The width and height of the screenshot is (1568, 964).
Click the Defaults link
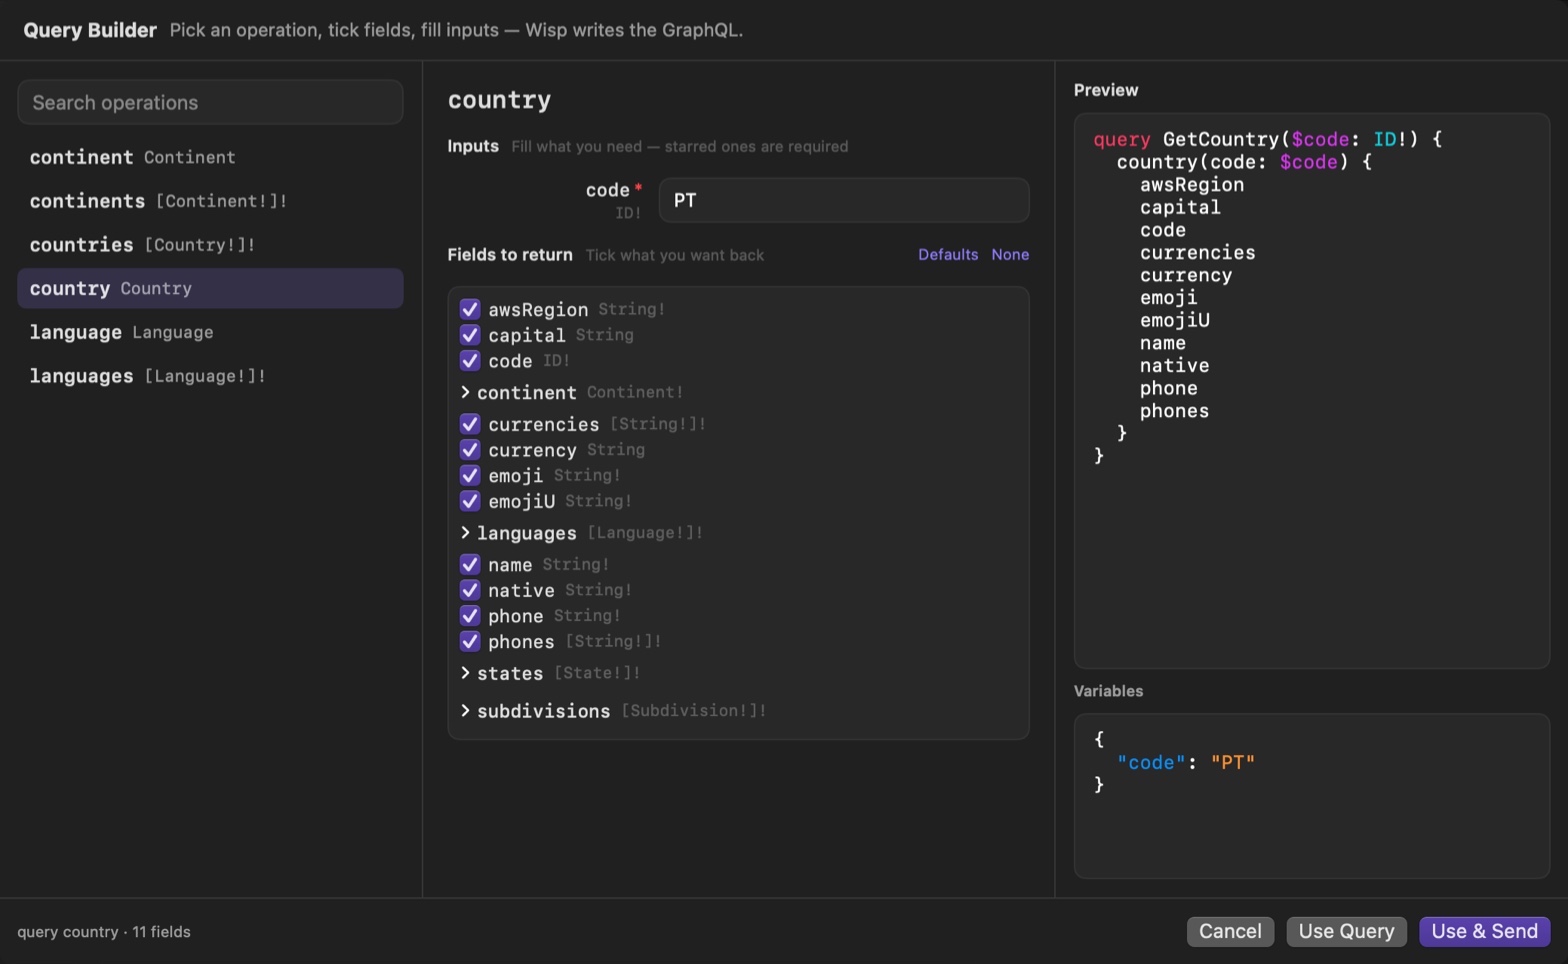[x=948, y=255]
